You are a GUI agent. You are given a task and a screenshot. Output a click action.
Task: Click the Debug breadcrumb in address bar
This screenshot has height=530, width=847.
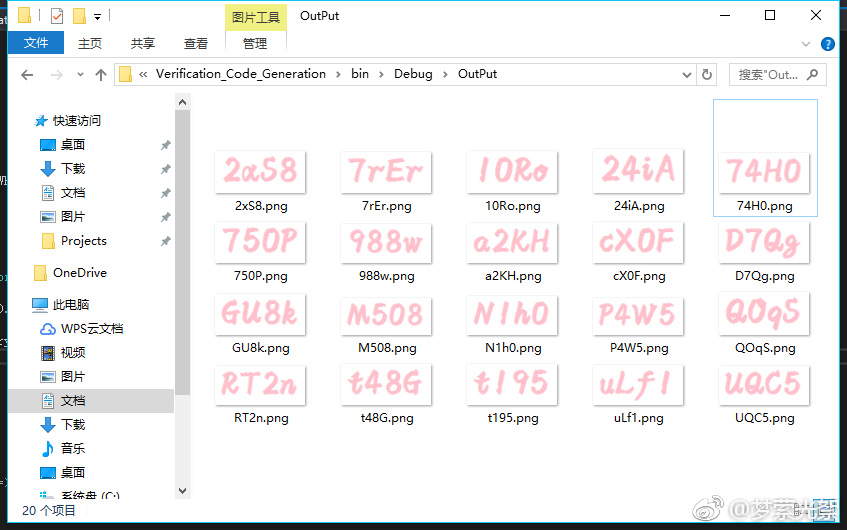pyautogui.click(x=413, y=74)
